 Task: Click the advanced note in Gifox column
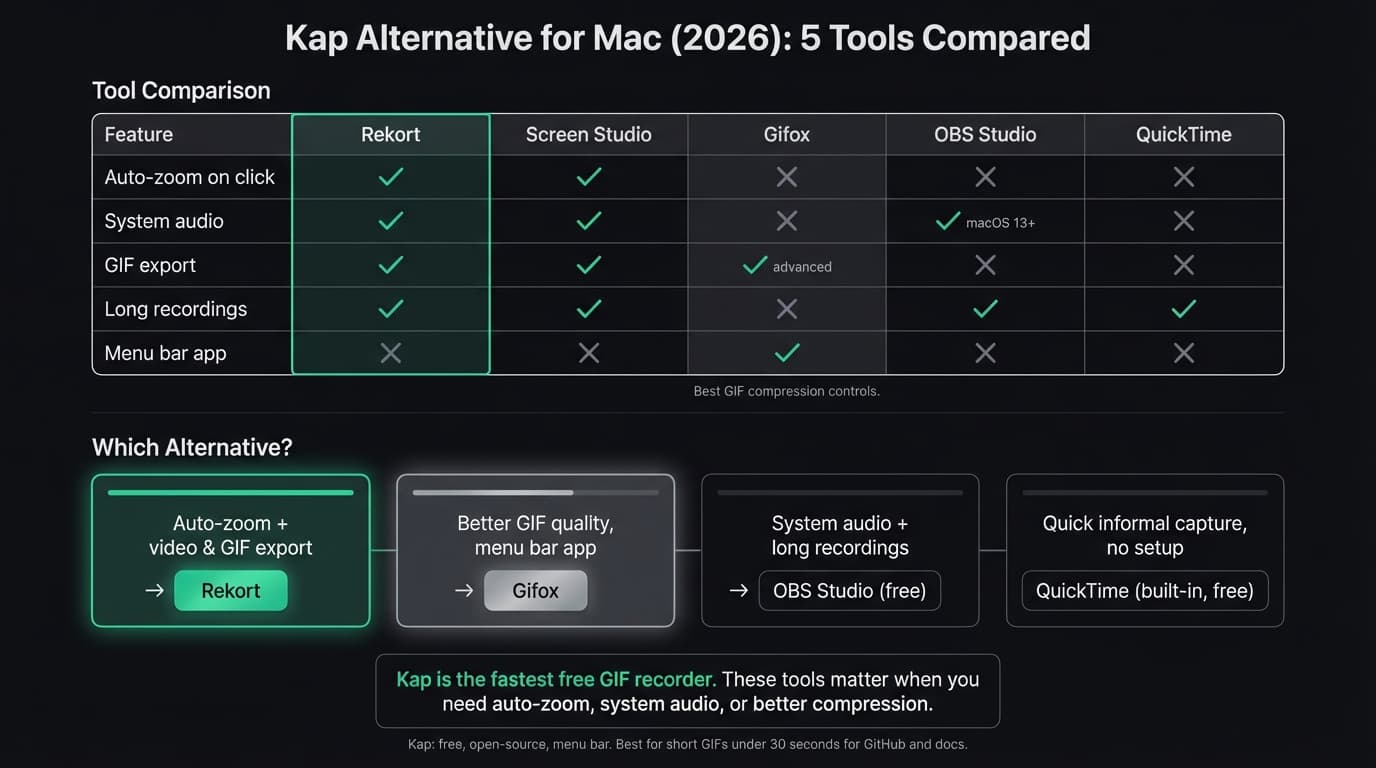tap(802, 267)
